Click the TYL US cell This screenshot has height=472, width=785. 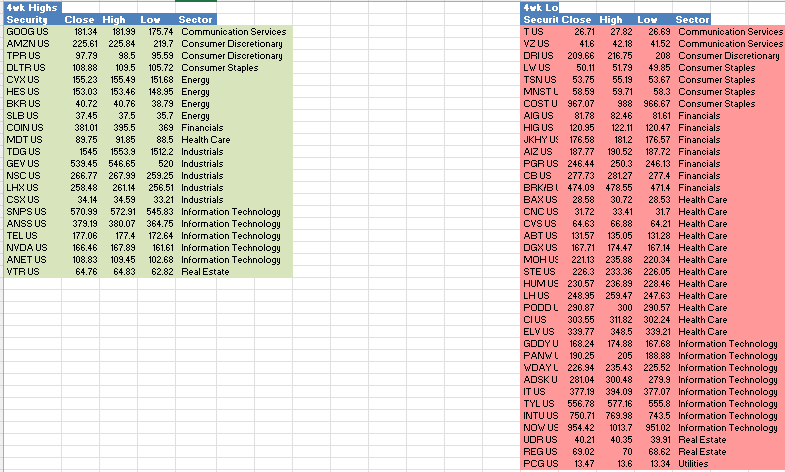(x=540, y=404)
